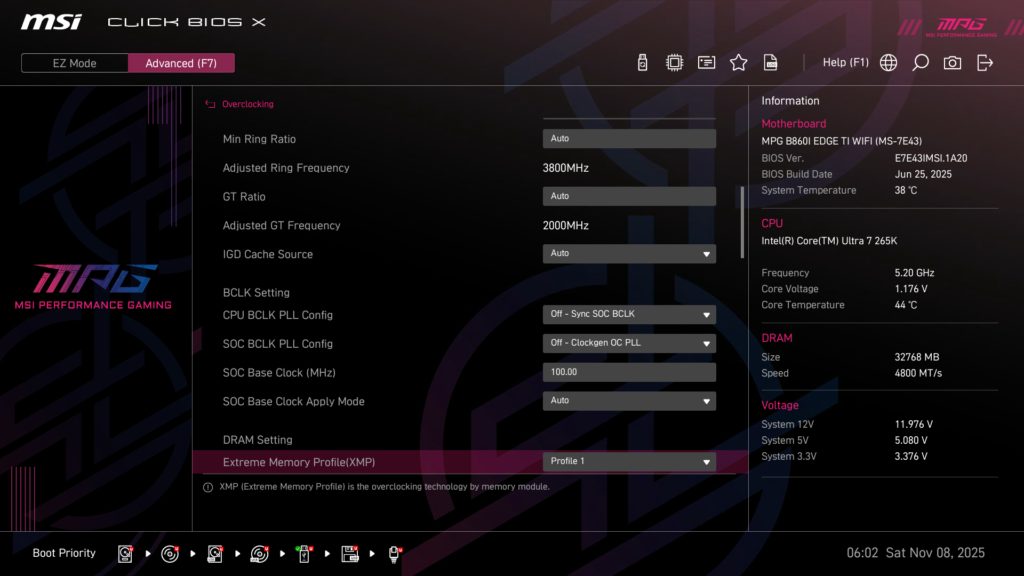The height and width of the screenshot is (576, 1024).
Task: Open the CPU hardware monitor icon
Action: [674, 61]
